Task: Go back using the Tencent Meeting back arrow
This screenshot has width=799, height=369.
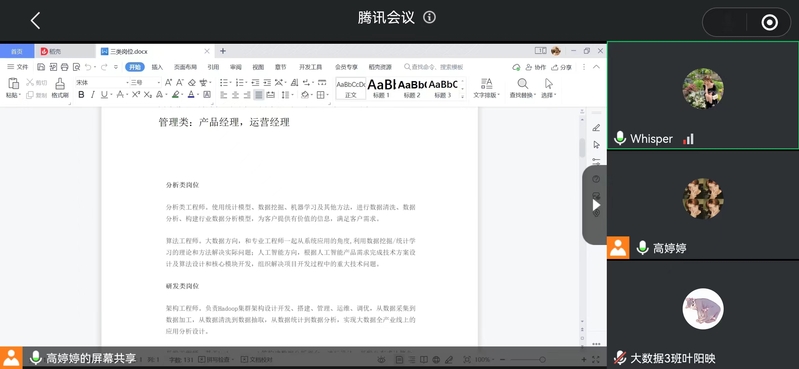Action: click(35, 20)
